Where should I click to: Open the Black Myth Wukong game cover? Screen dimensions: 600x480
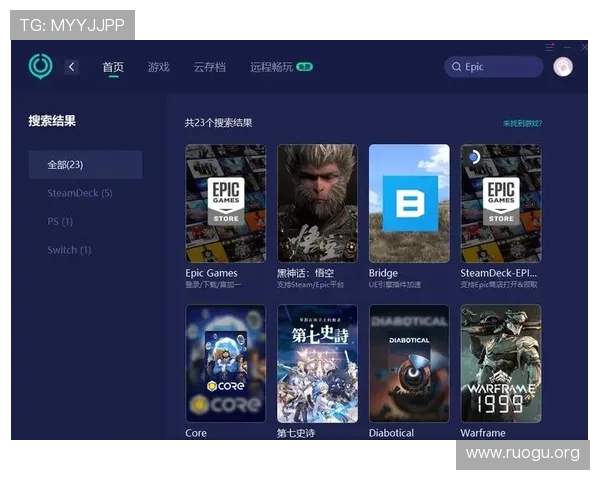click(x=317, y=203)
